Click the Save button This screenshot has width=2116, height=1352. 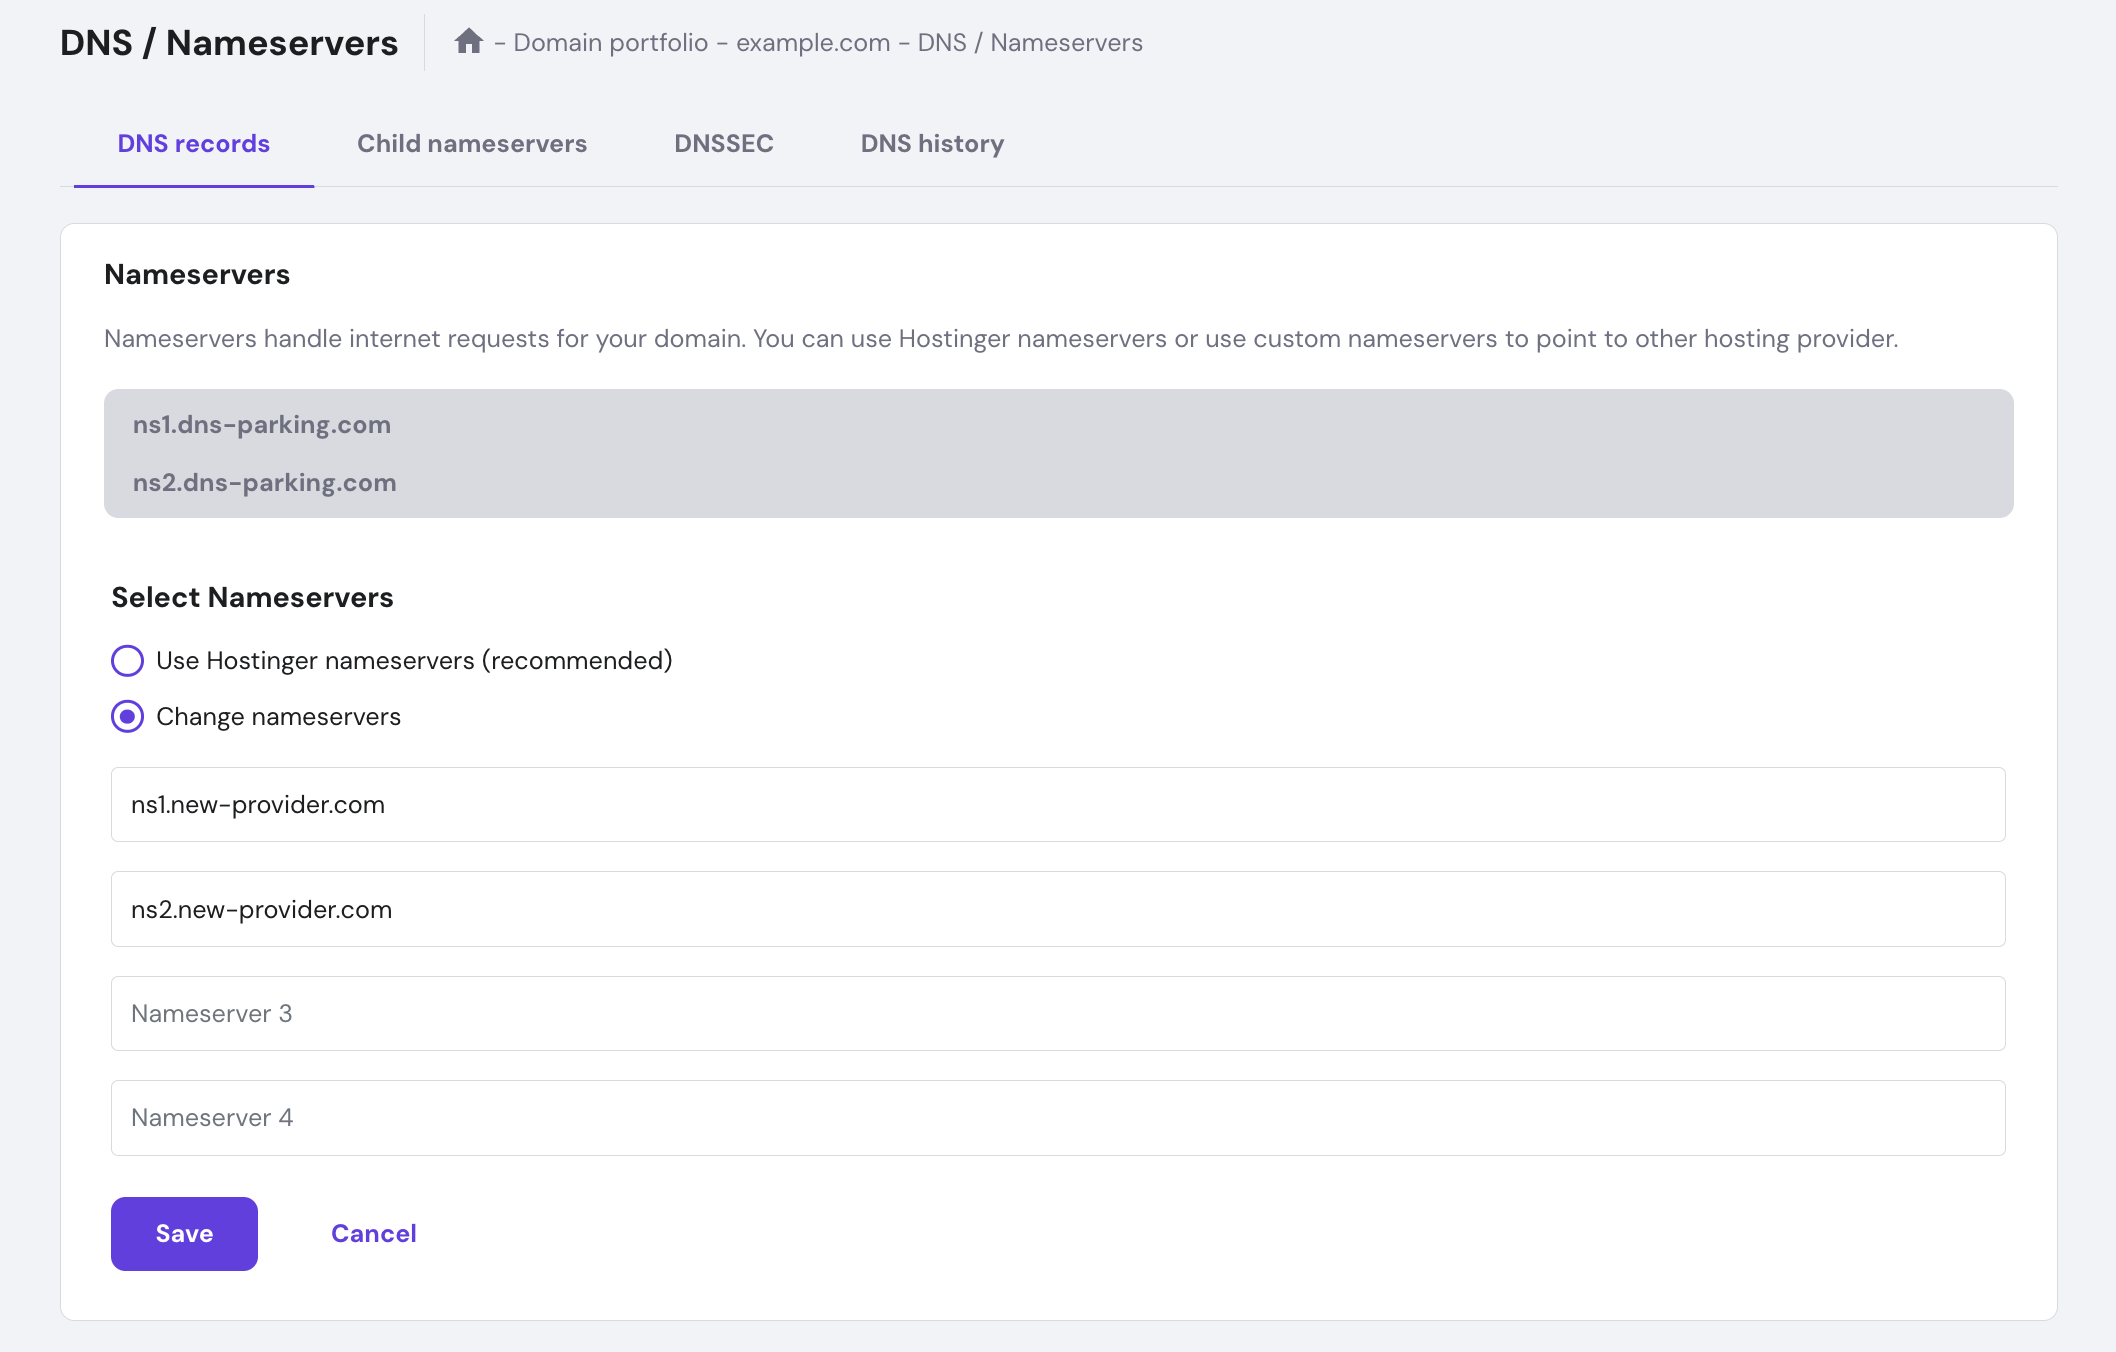(x=184, y=1233)
